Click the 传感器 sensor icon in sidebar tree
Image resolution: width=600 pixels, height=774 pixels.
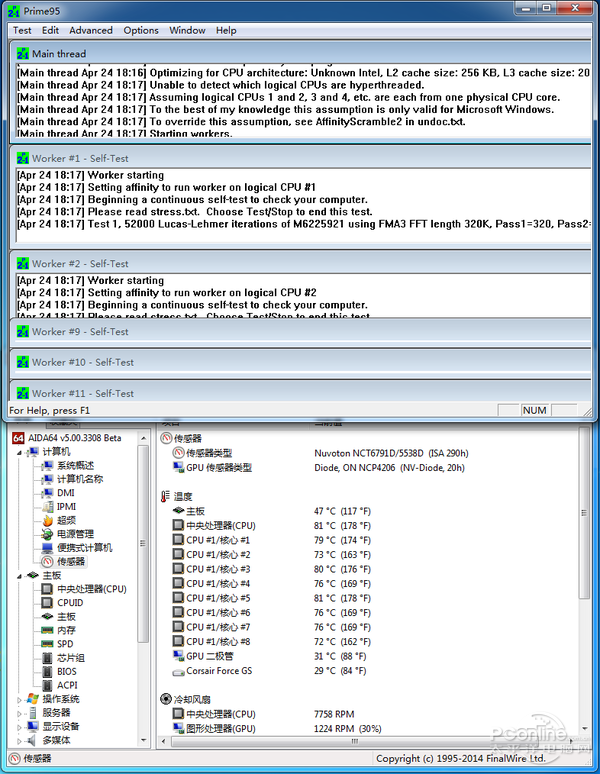[x=47, y=561]
